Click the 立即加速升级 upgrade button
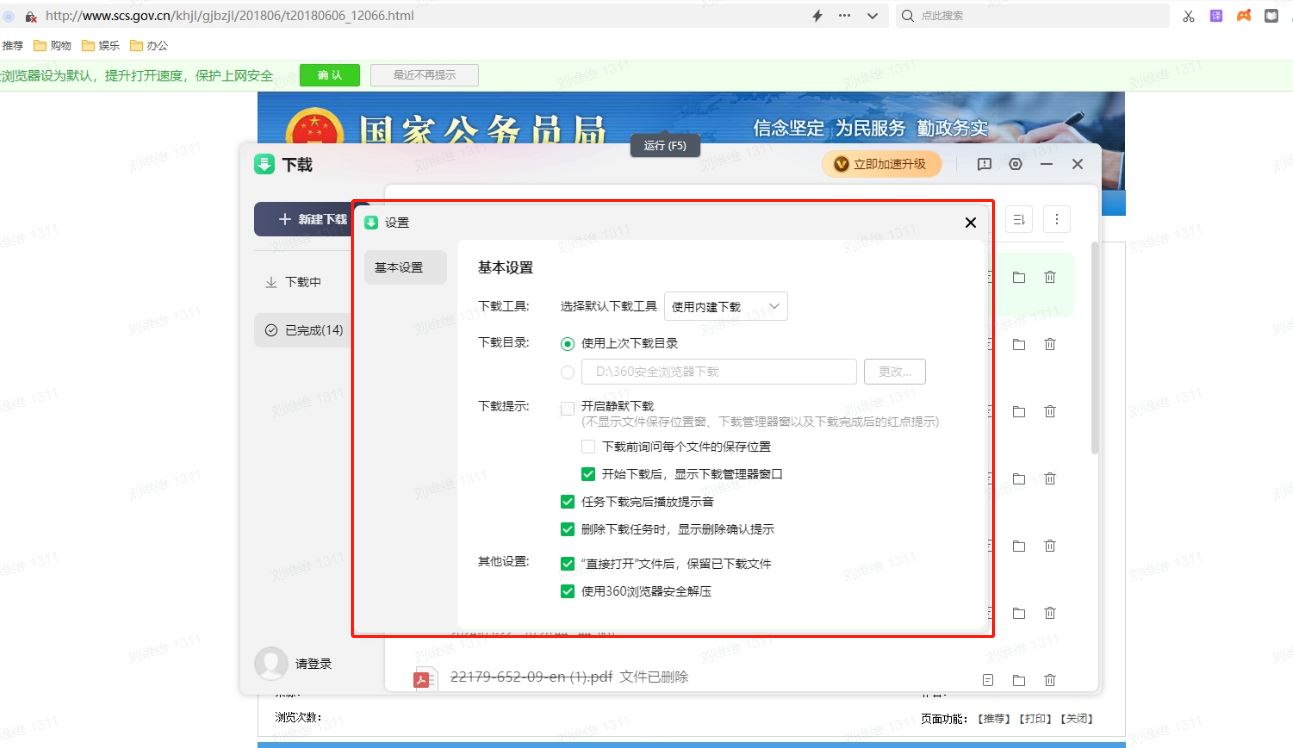 881,164
